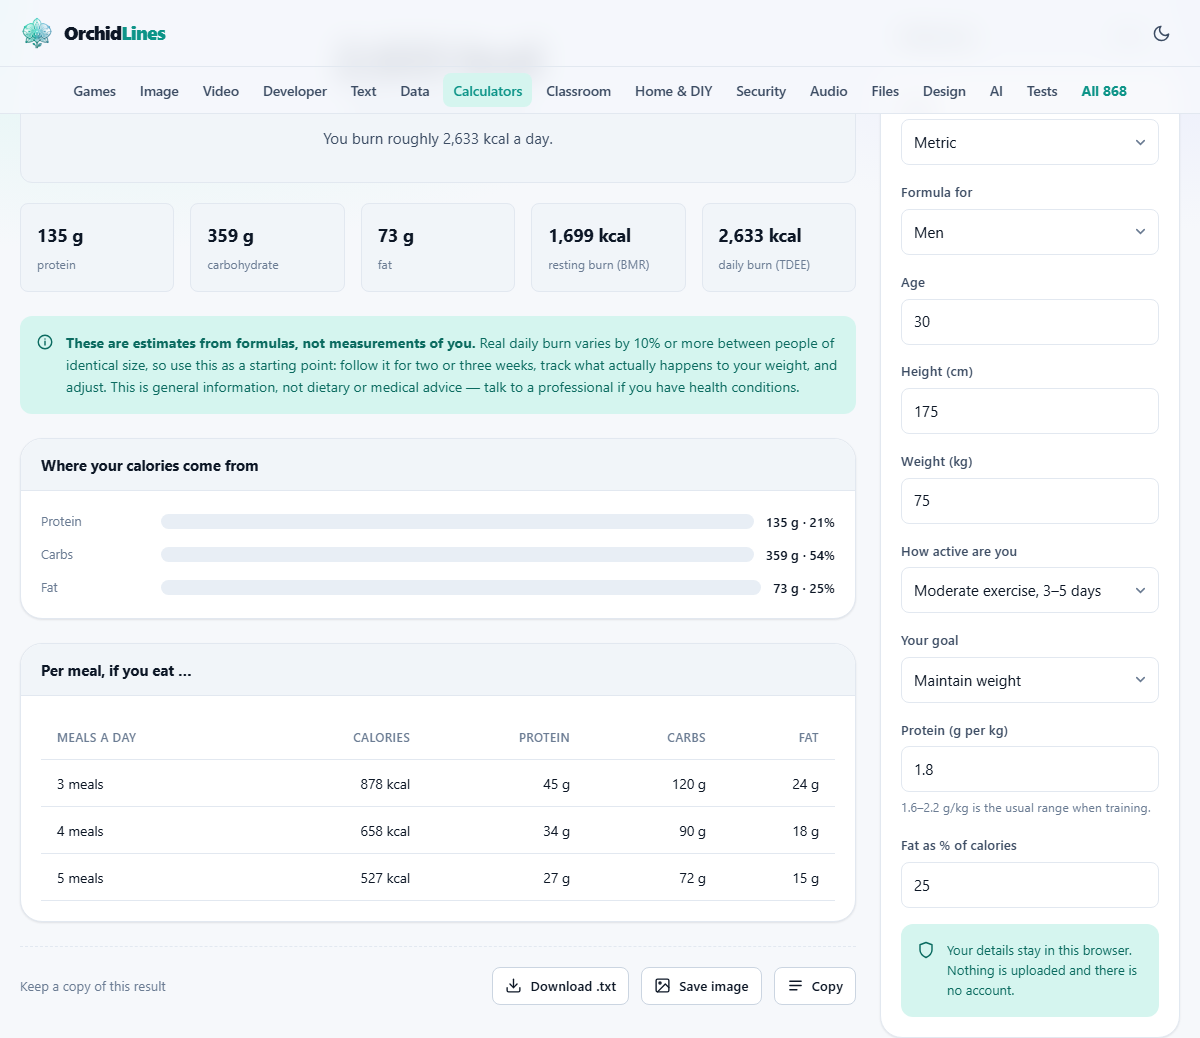Image resolution: width=1200 pixels, height=1038 pixels.
Task: Open the AI category
Action: click(996, 91)
